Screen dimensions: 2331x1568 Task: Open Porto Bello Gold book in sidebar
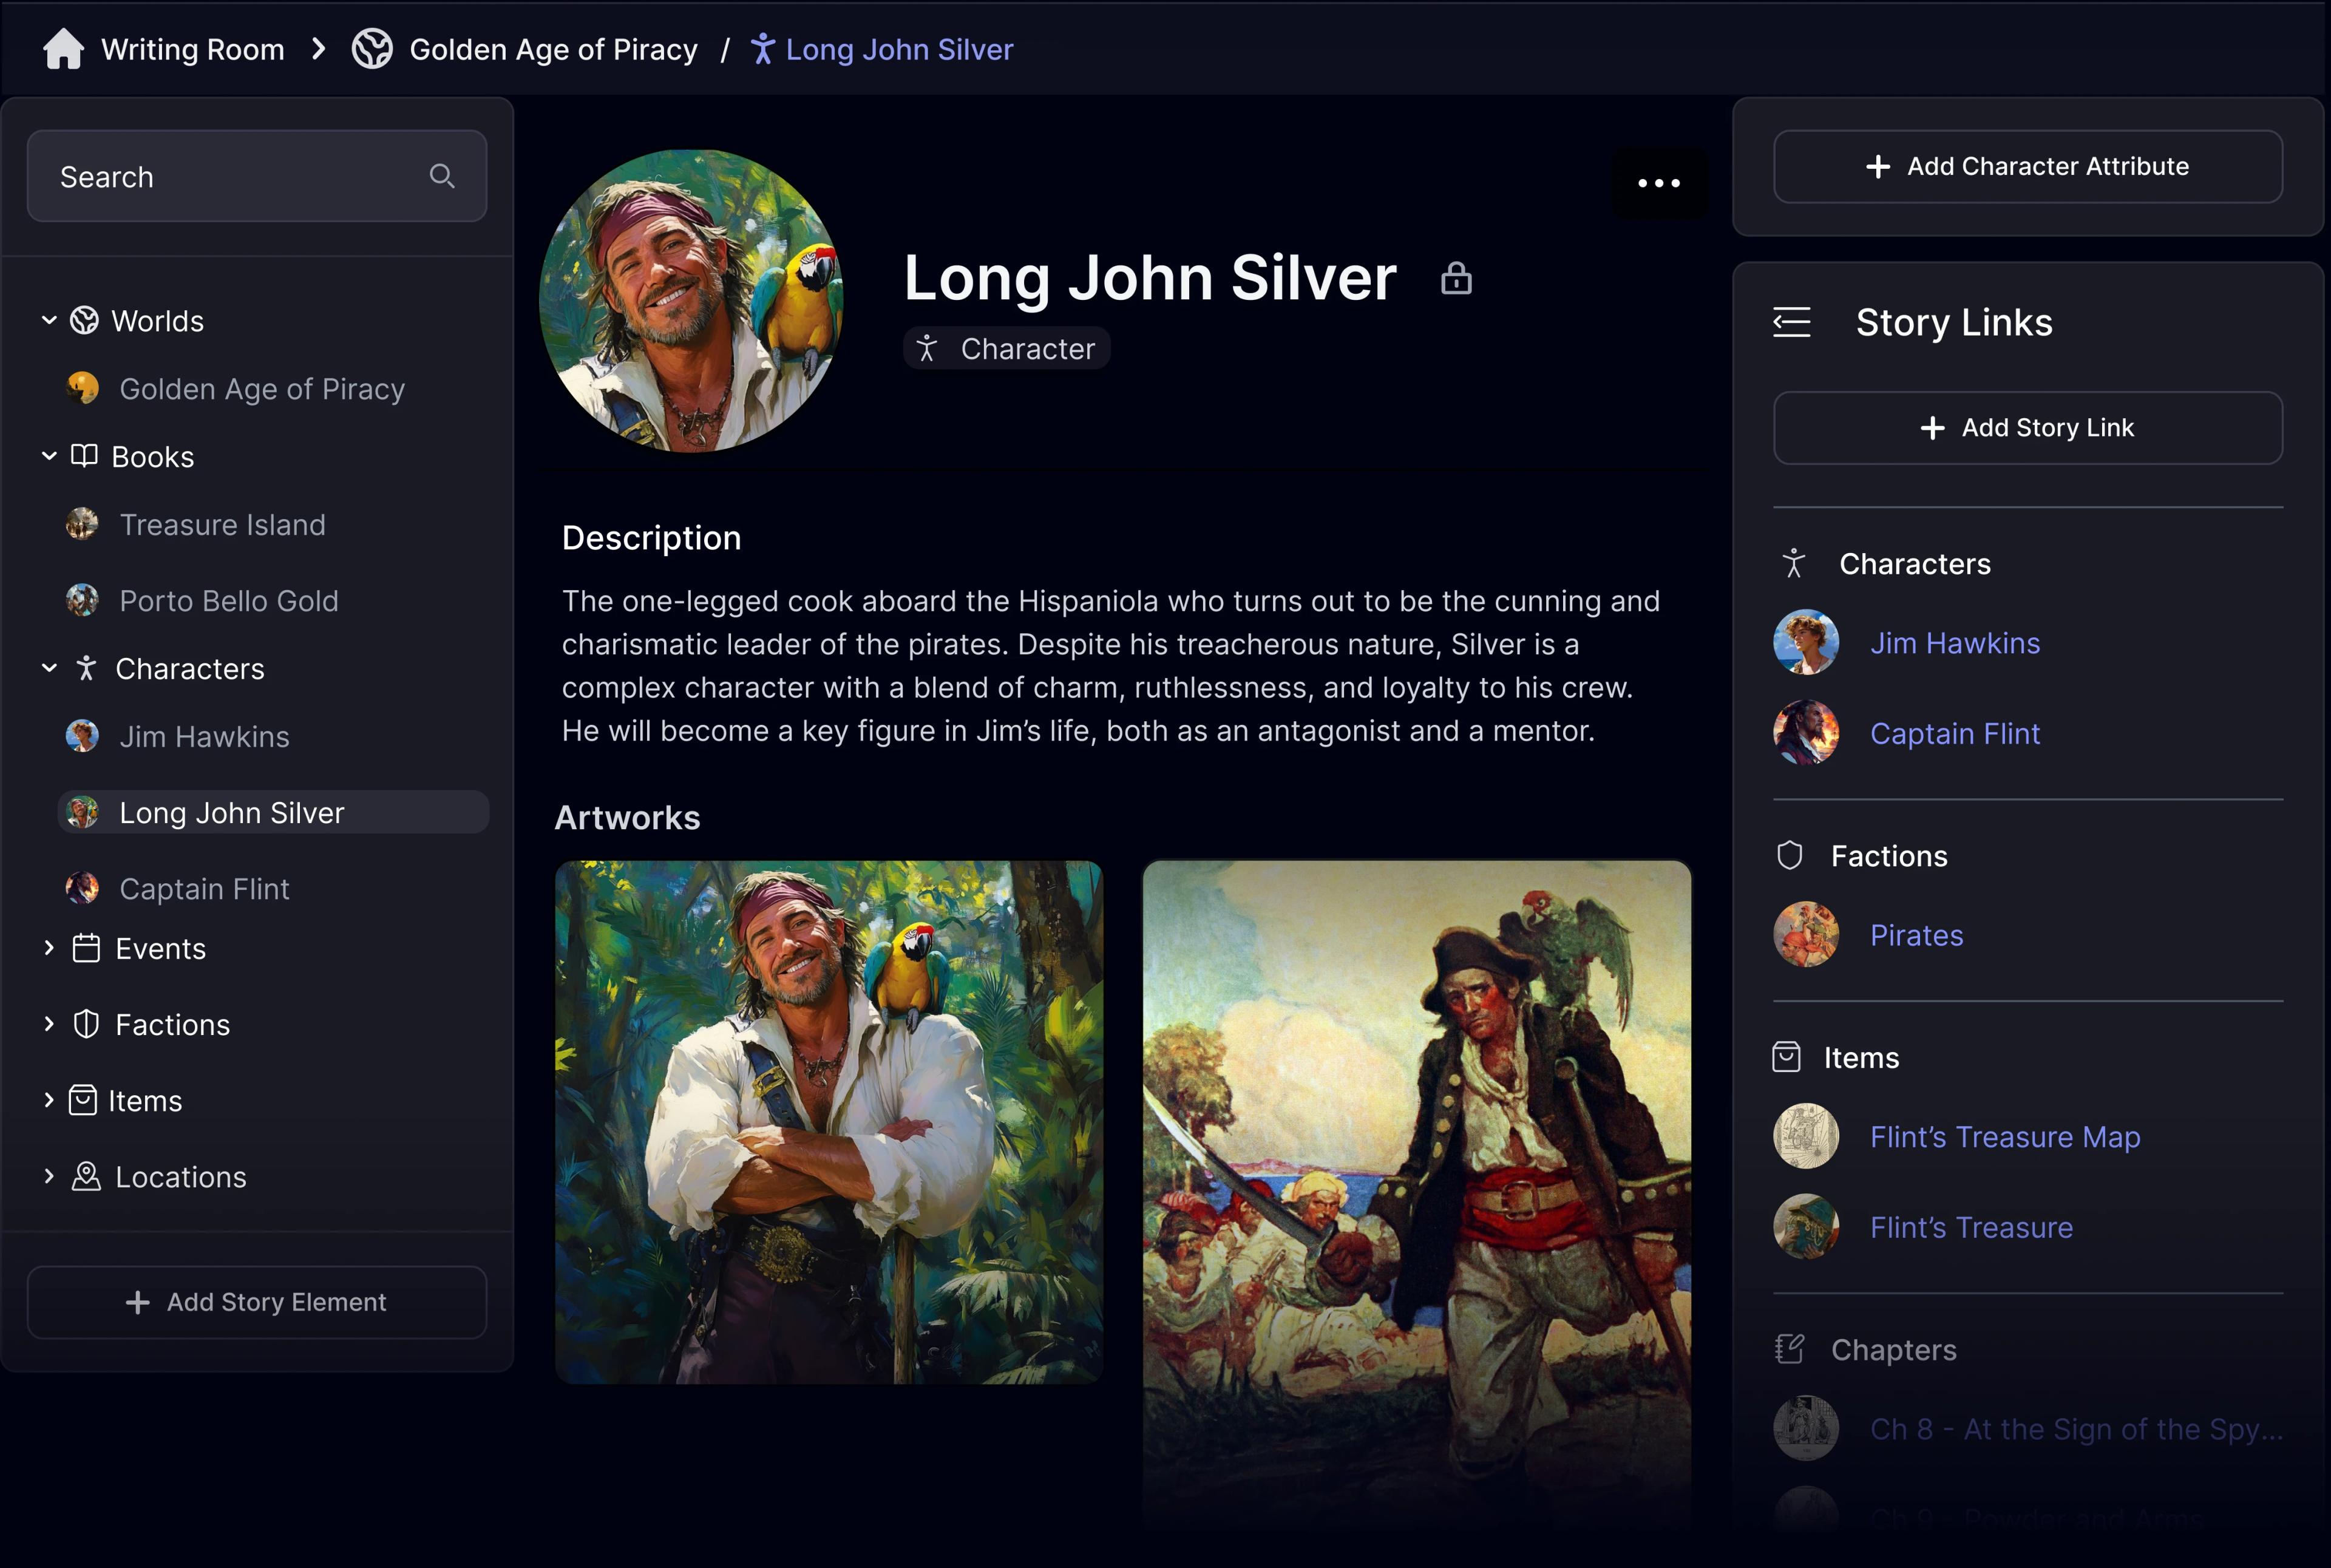(228, 600)
